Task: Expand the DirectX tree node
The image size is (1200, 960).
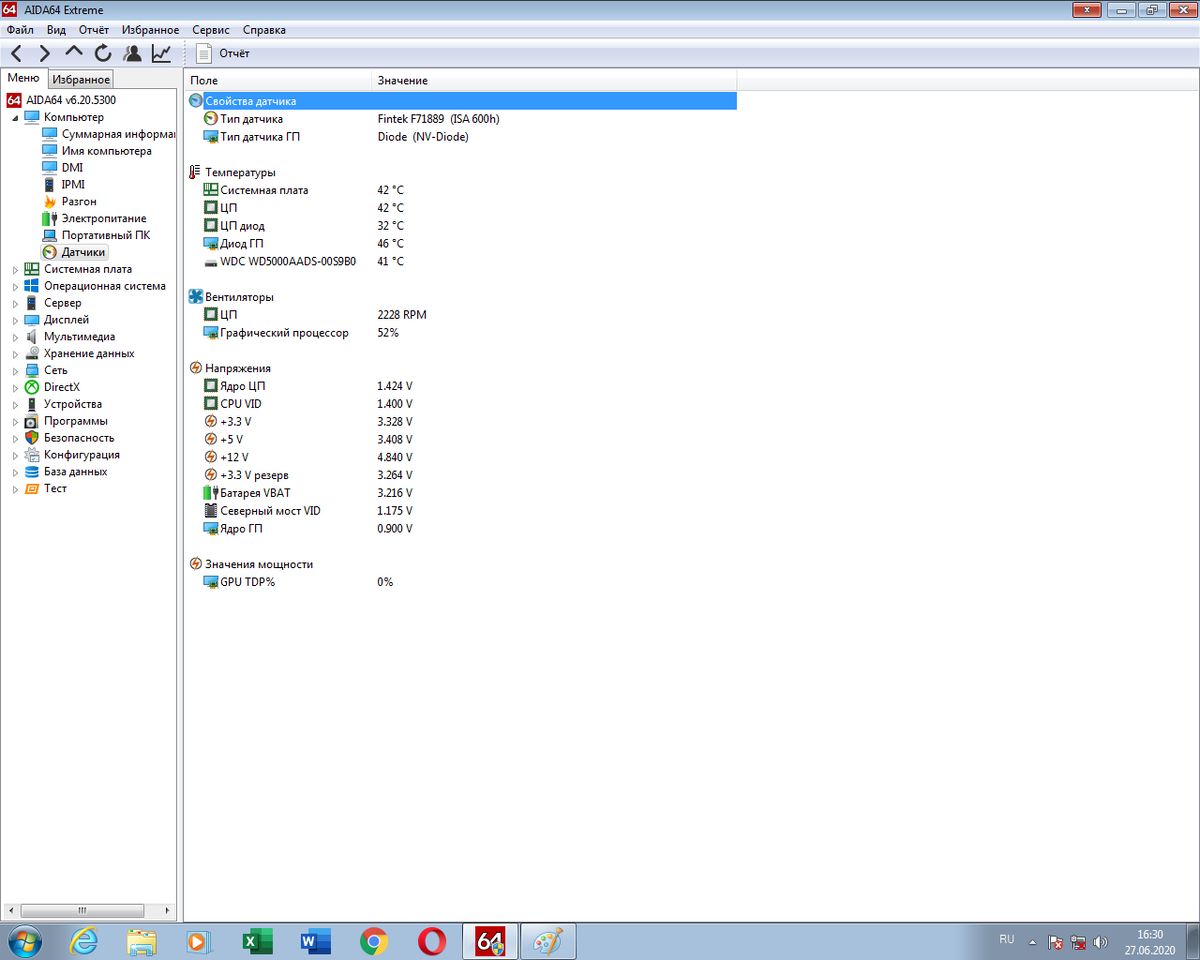Action: click(15, 387)
